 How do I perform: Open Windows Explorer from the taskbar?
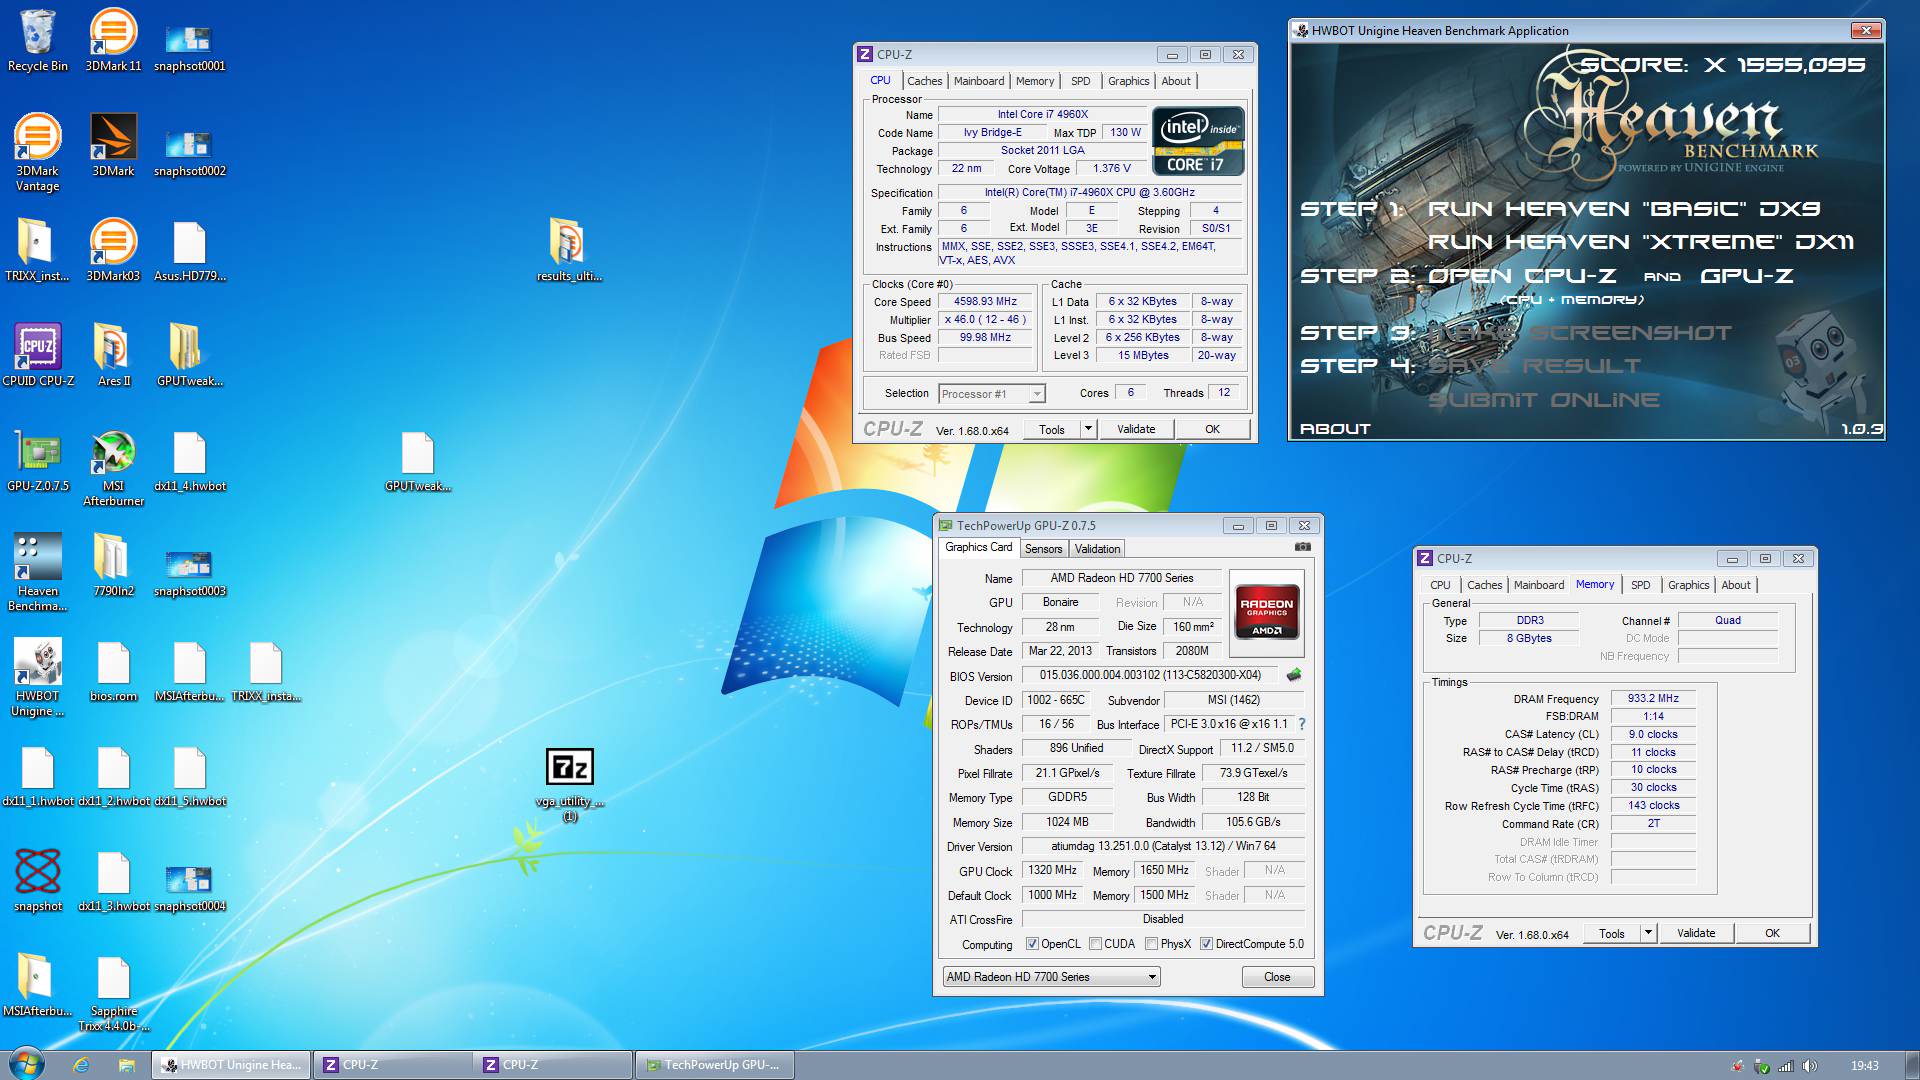[126, 1065]
